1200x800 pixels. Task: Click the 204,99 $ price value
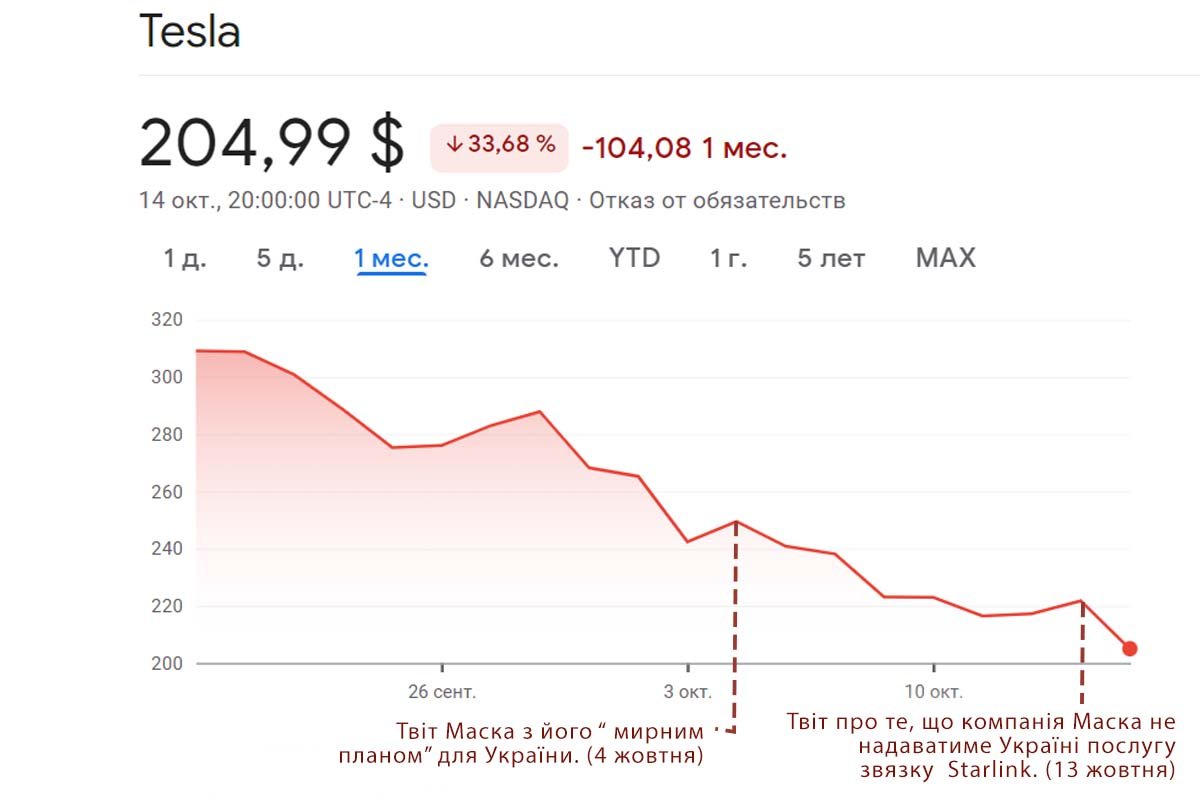click(x=271, y=143)
